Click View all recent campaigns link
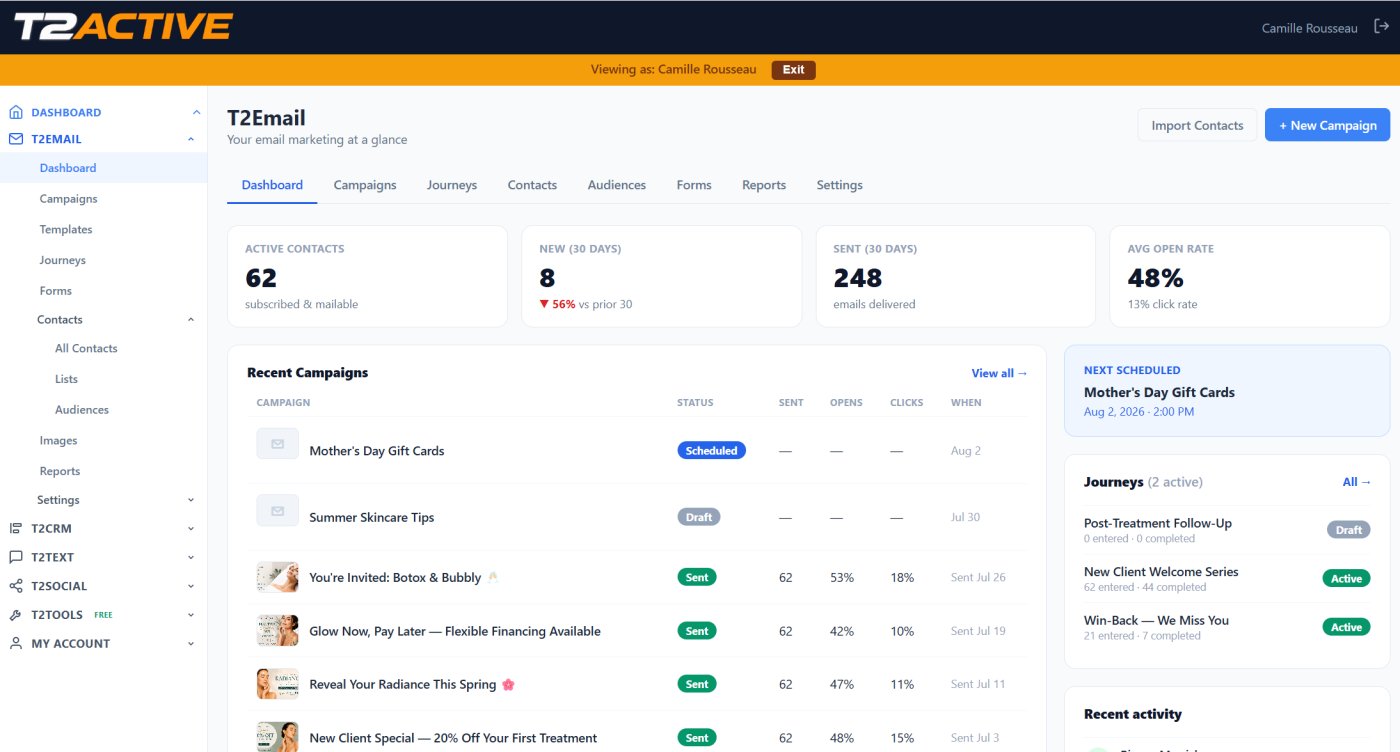 (x=999, y=373)
